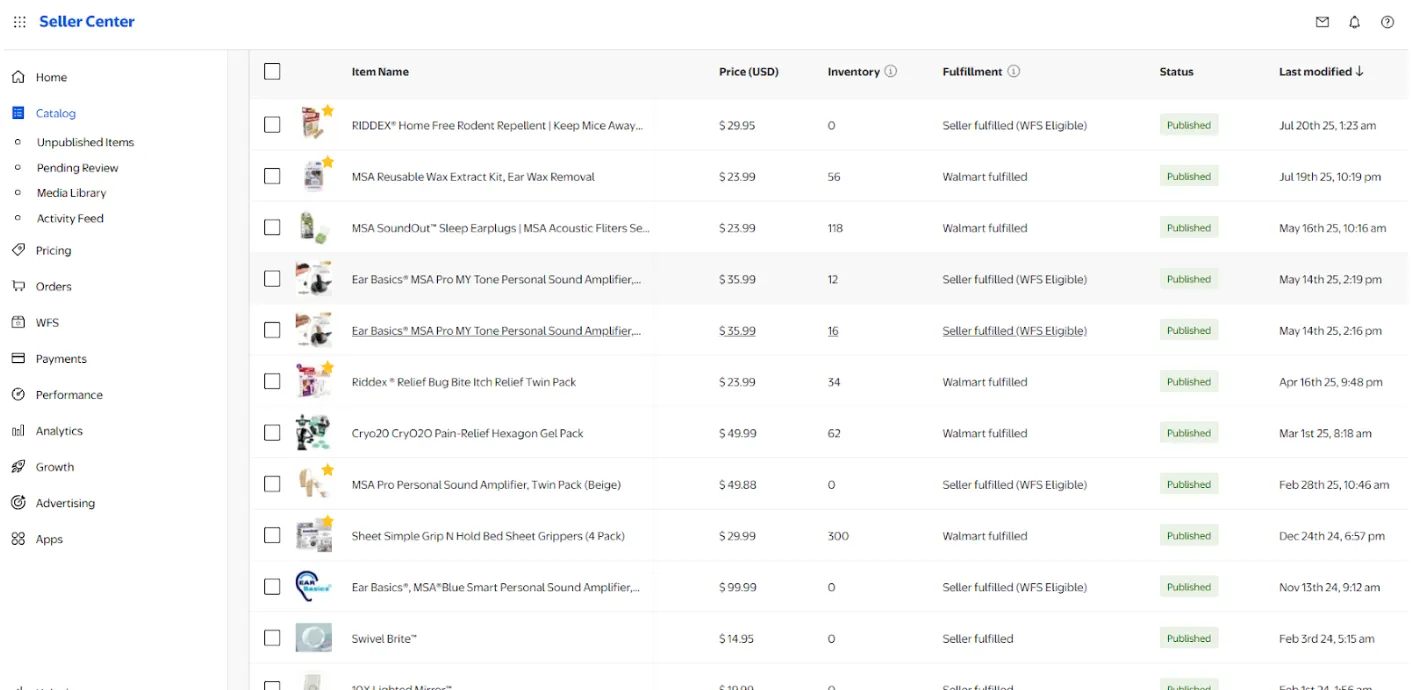
Task: Click the 'Feb 3rd 24, 5:15 am' date
Action: pos(1326,638)
